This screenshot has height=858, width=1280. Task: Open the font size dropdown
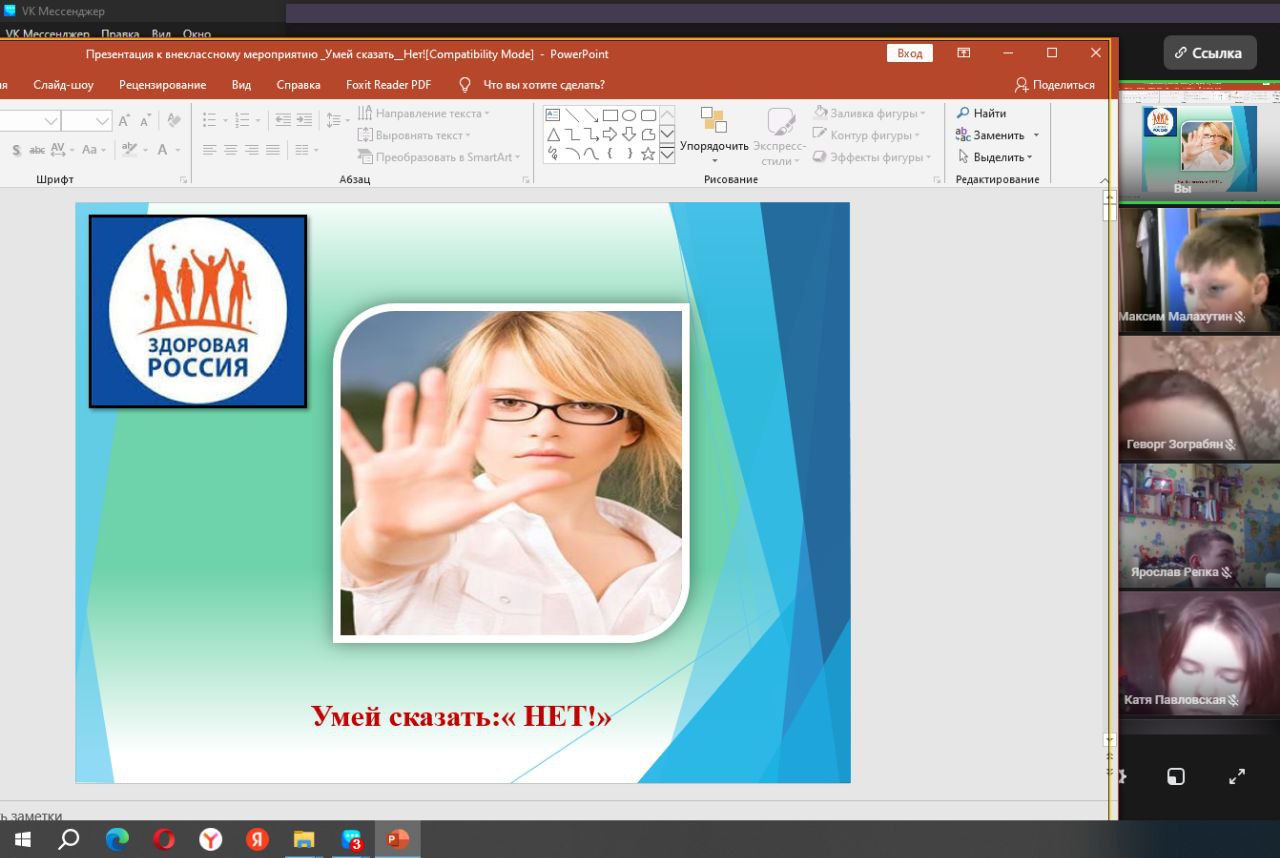[x=103, y=121]
